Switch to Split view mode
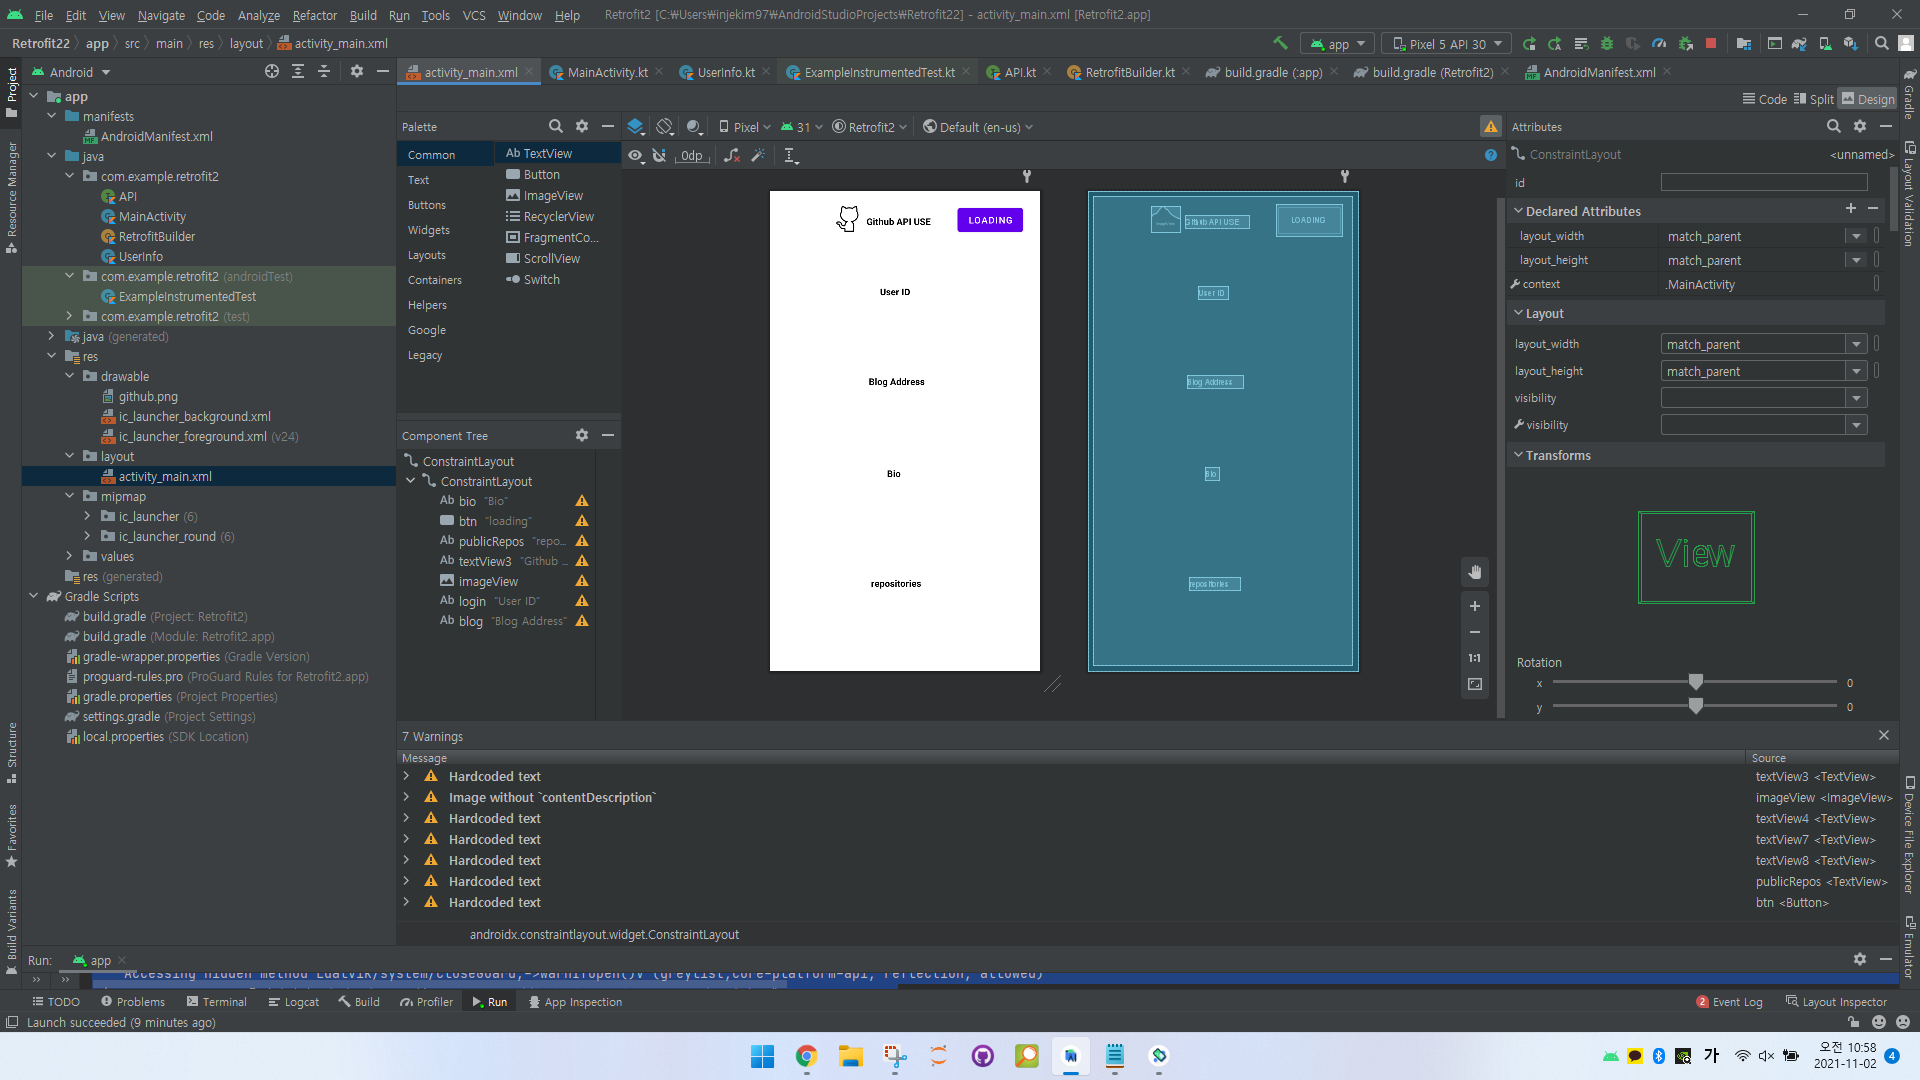 pyautogui.click(x=1813, y=99)
